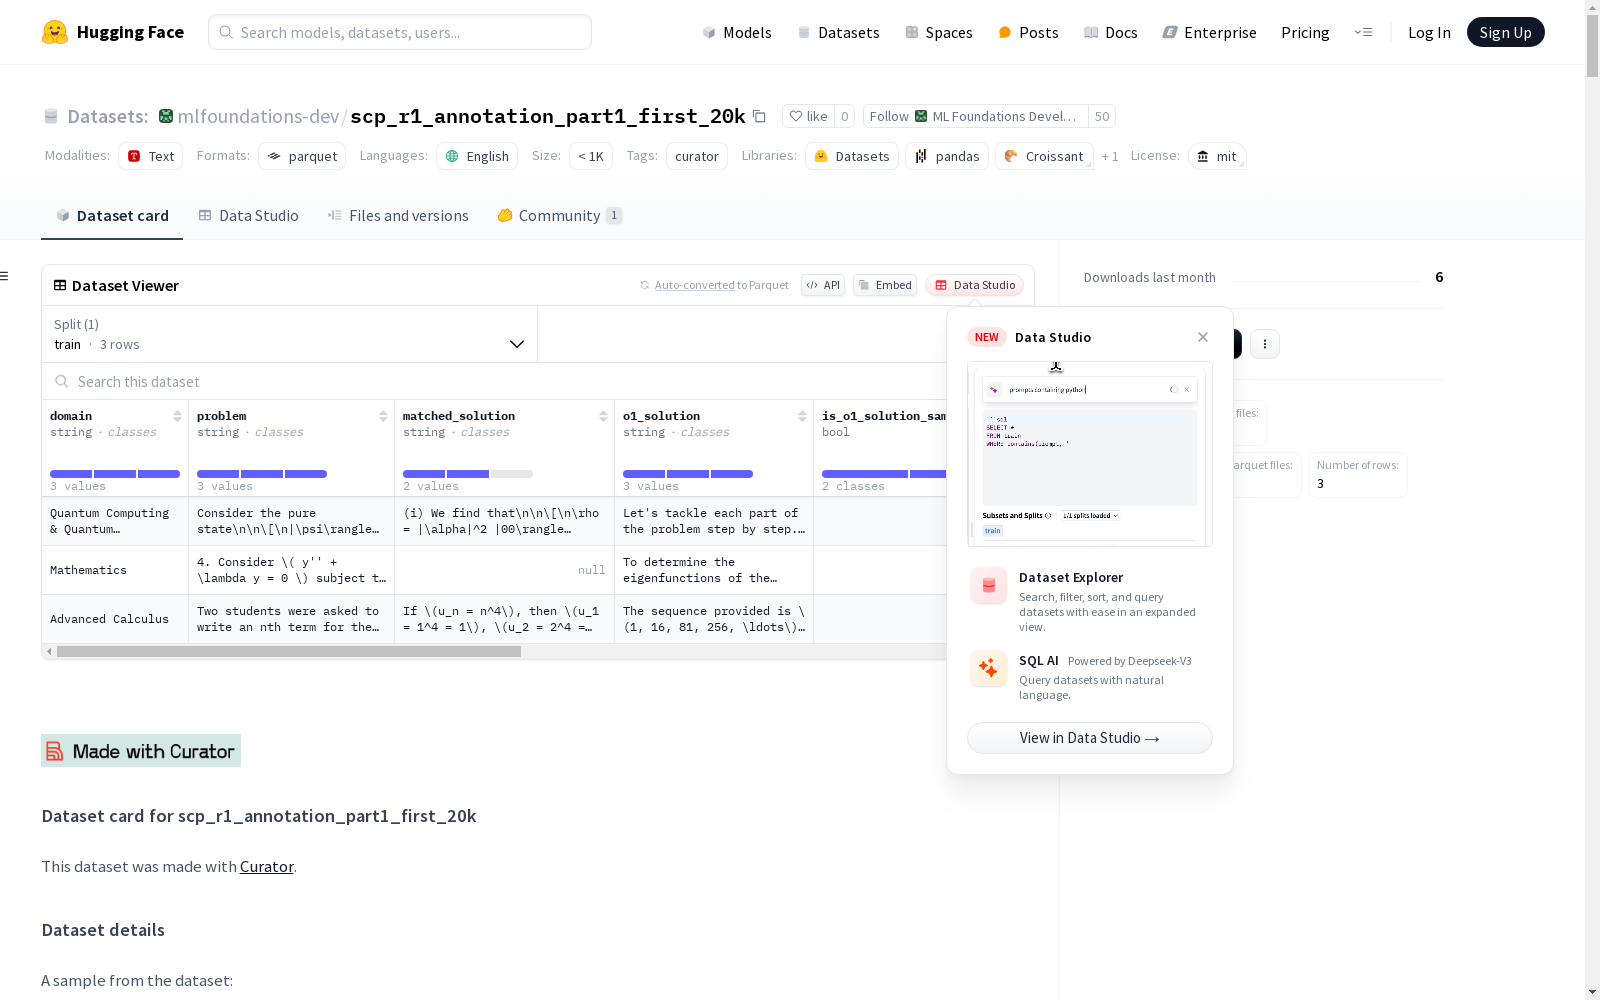Open Docs in the top navigation
The height and width of the screenshot is (1000, 1600).
click(x=1111, y=32)
